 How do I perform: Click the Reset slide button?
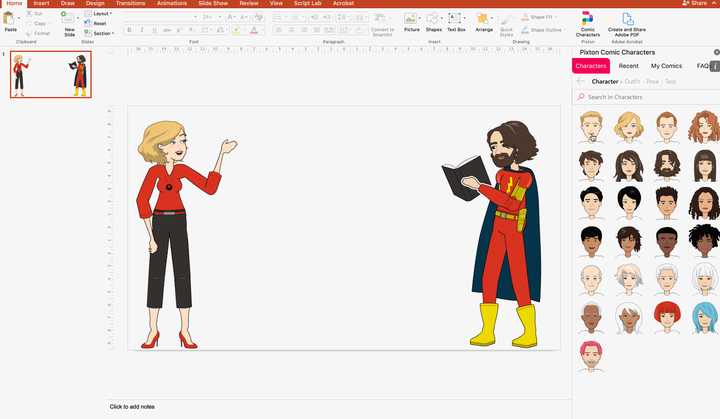[96, 23]
